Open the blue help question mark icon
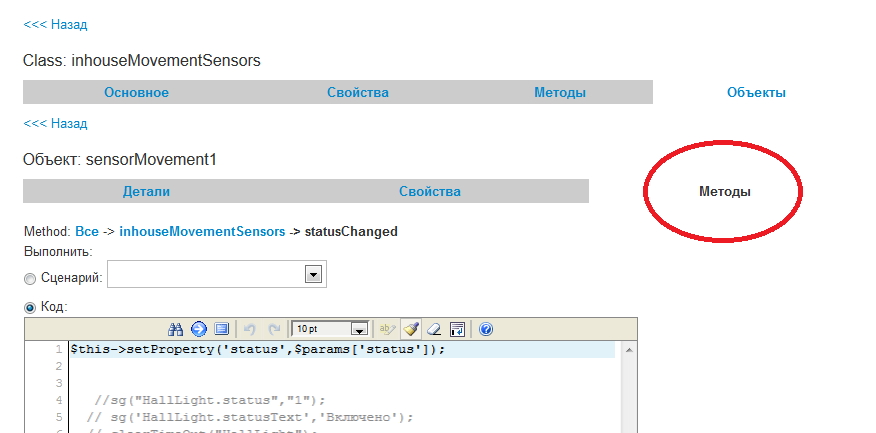Viewport: 876px width, 433px height. pos(486,329)
